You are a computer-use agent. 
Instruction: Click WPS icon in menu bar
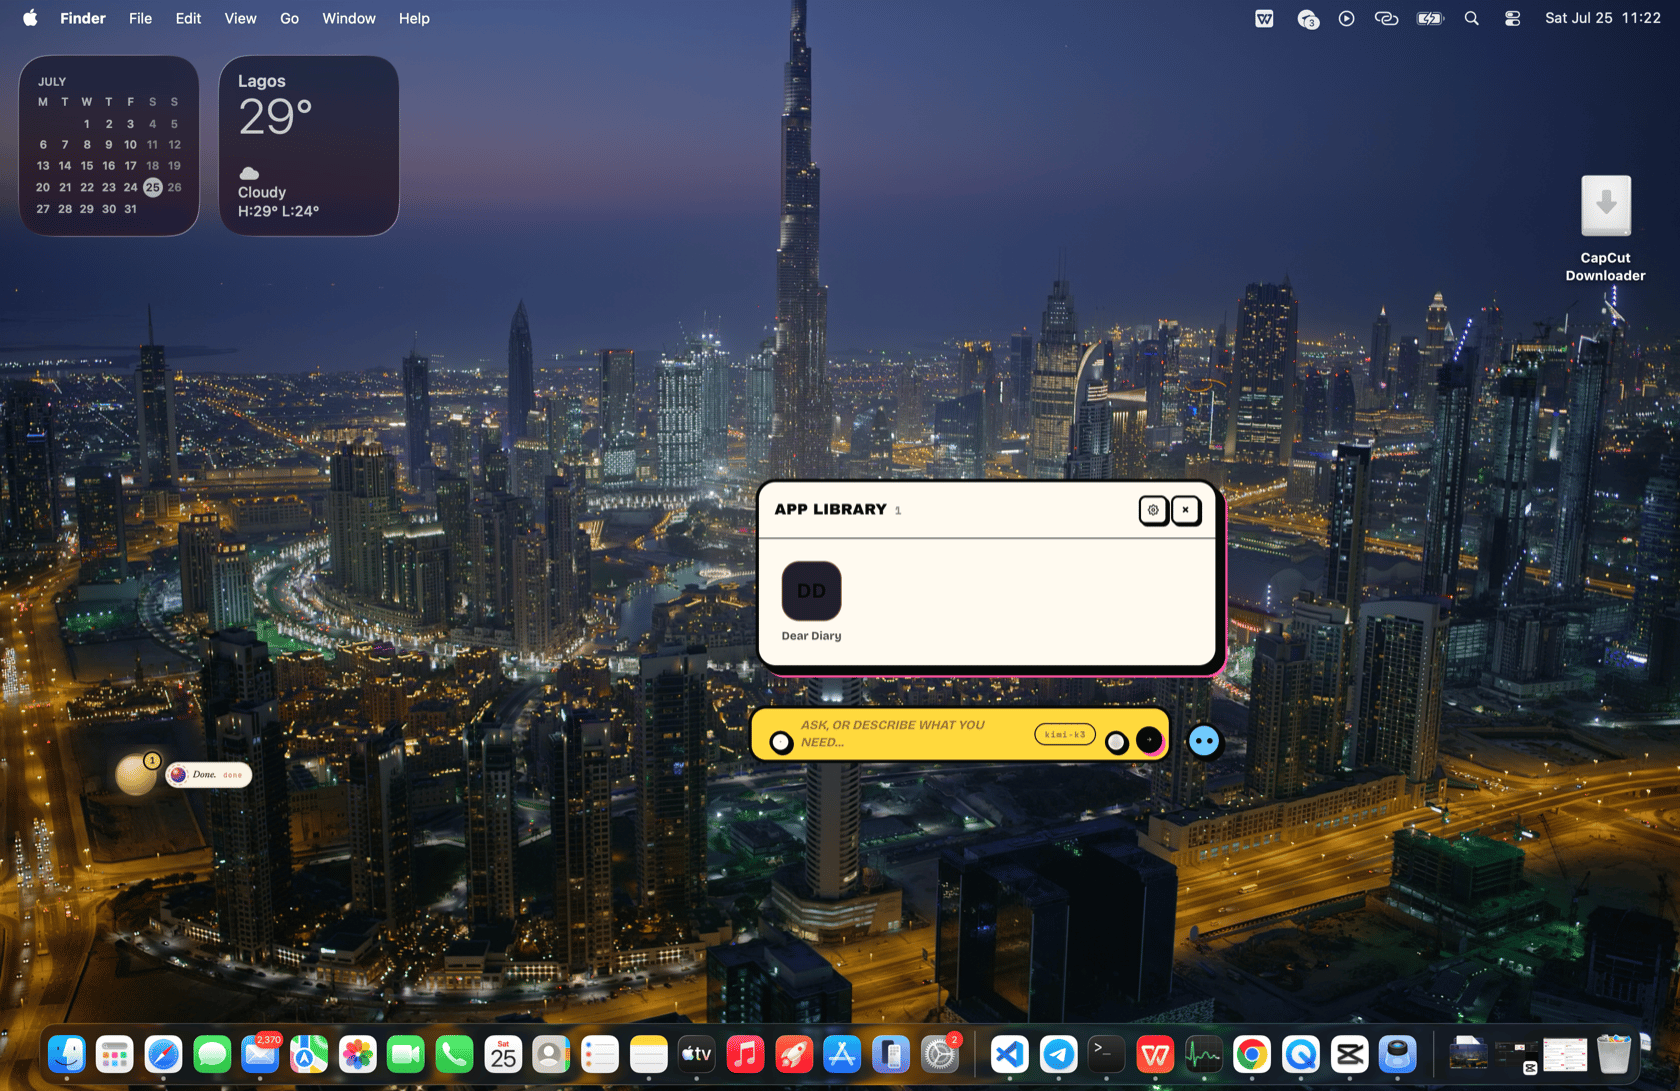click(1264, 18)
